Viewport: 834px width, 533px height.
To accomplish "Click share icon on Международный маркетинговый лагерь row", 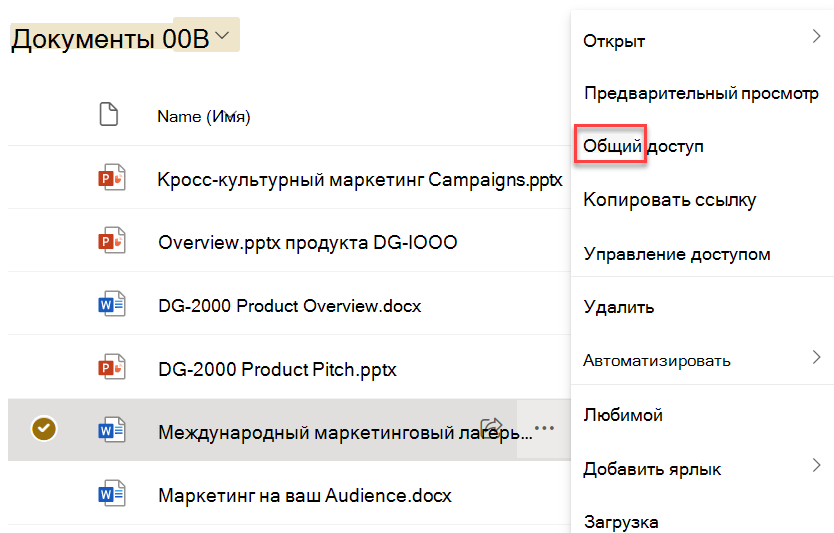I will pos(491,426).
